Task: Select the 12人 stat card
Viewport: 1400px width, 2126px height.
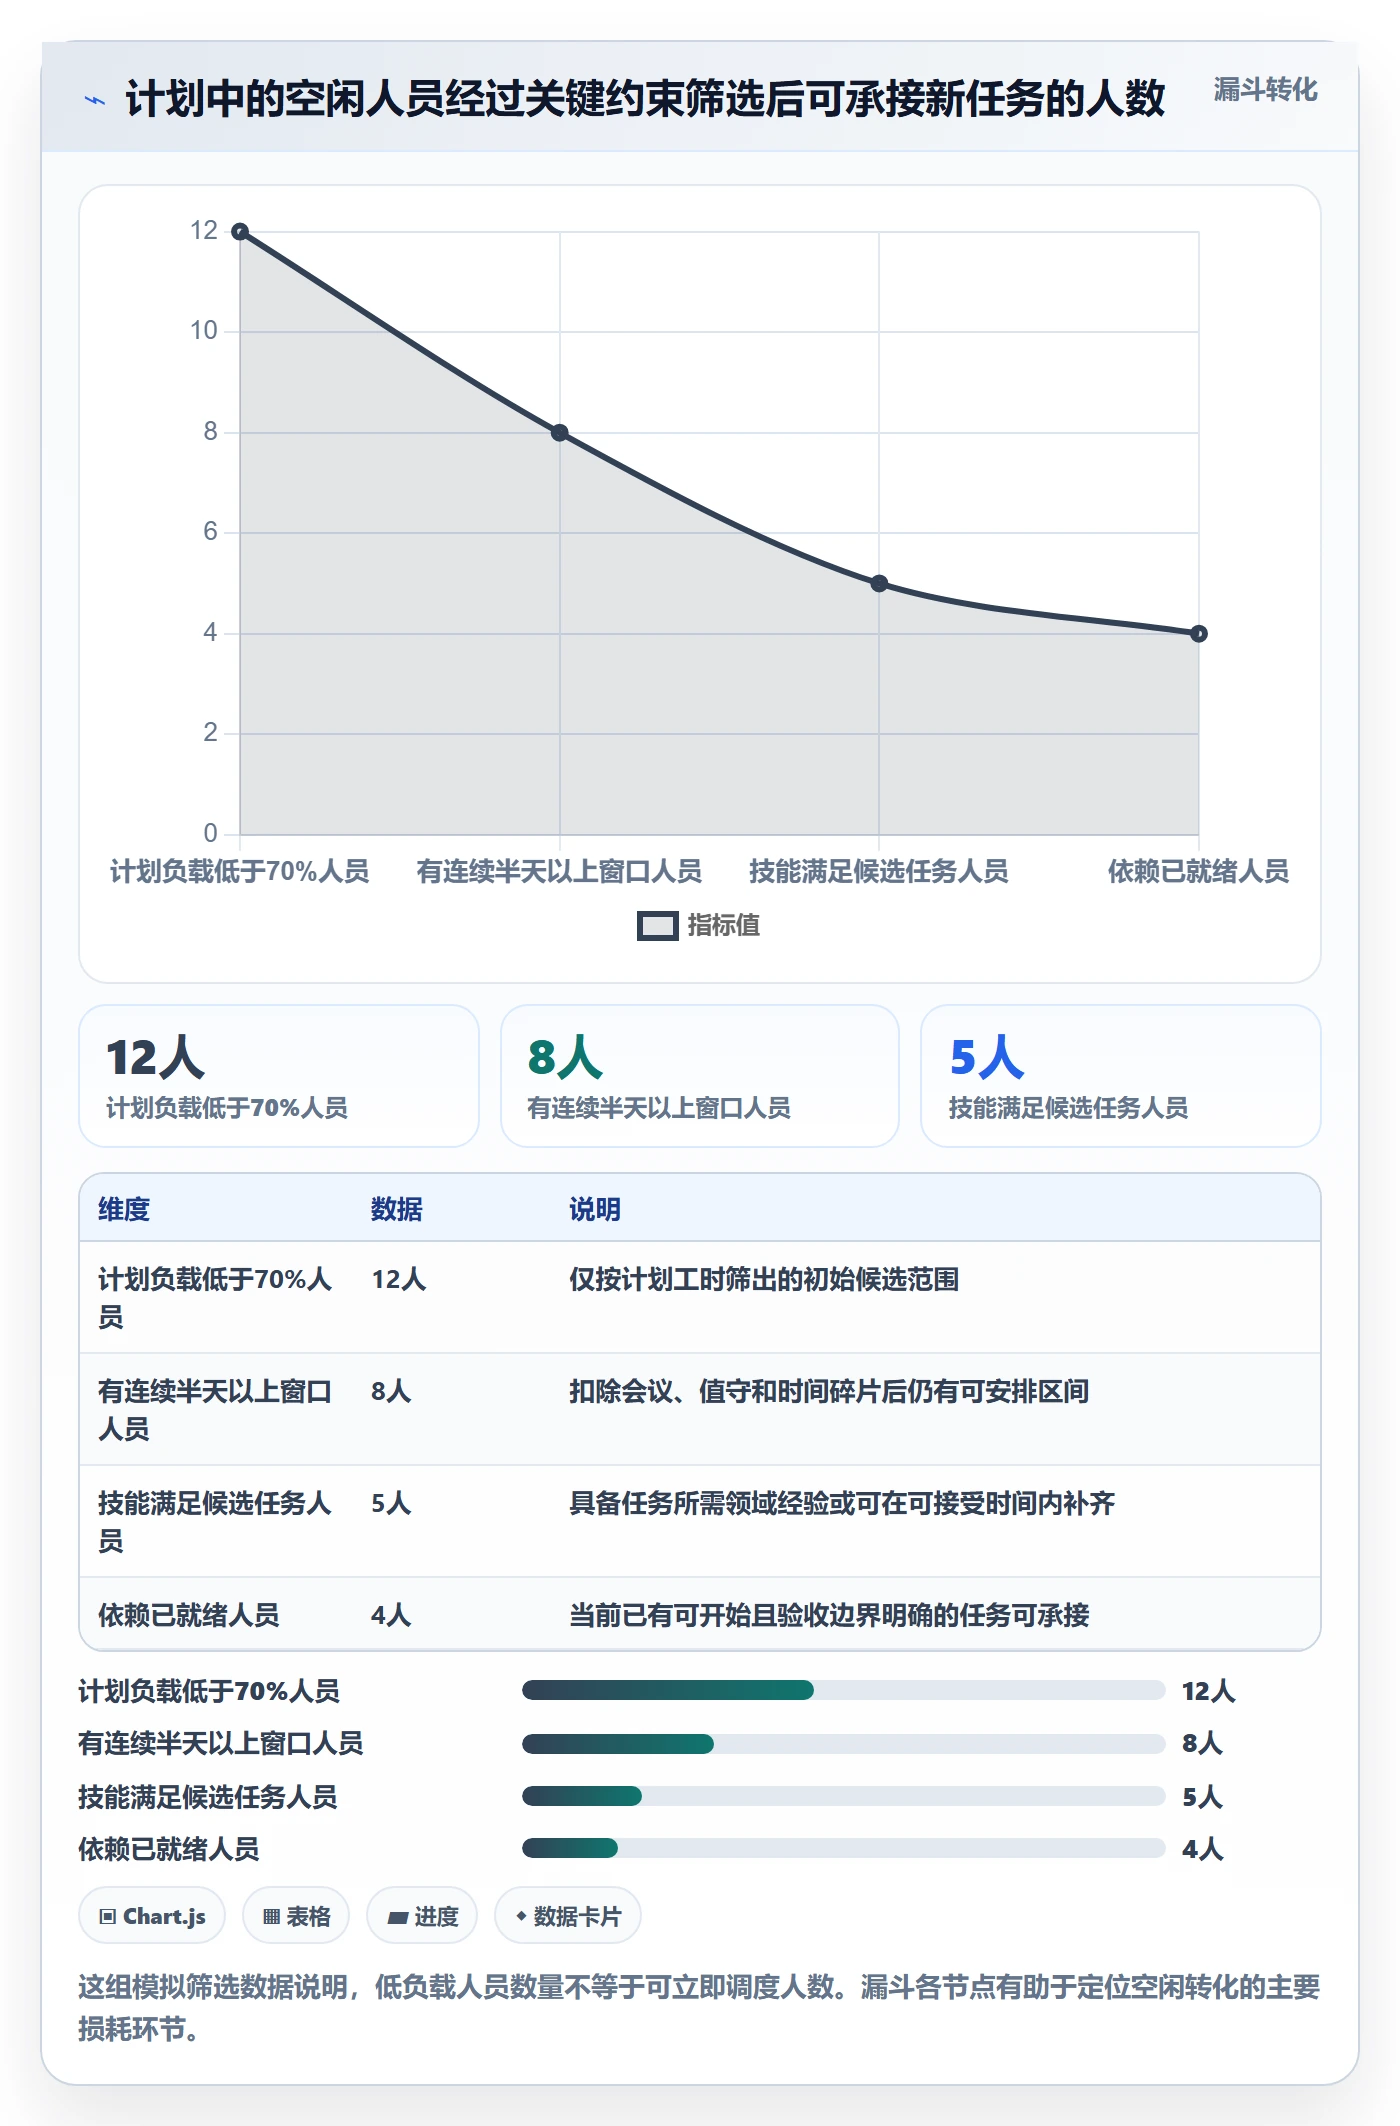Action: (x=279, y=1076)
